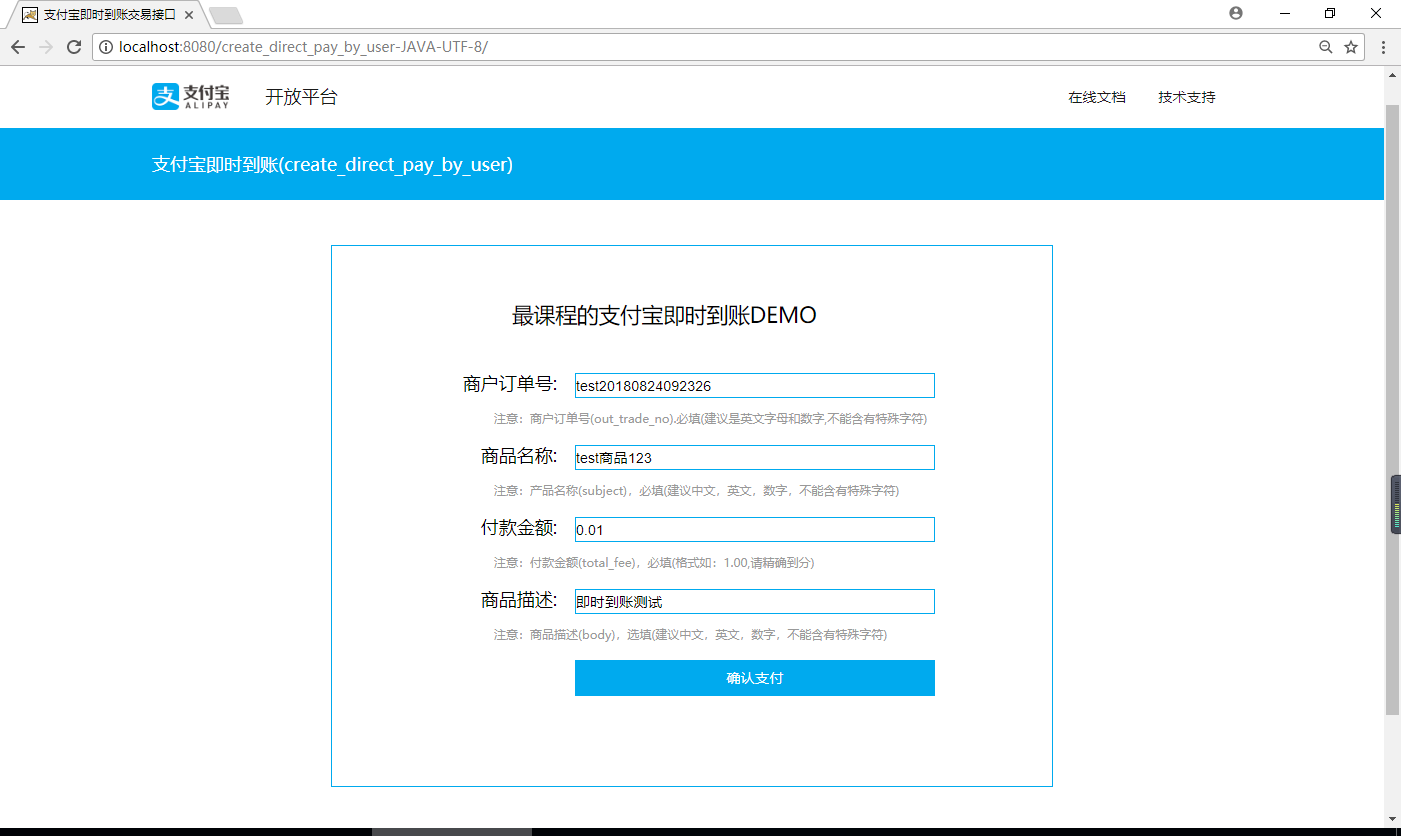Click the Chrome user profile icon
The width and height of the screenshot is (1401, 836).
1236,13
